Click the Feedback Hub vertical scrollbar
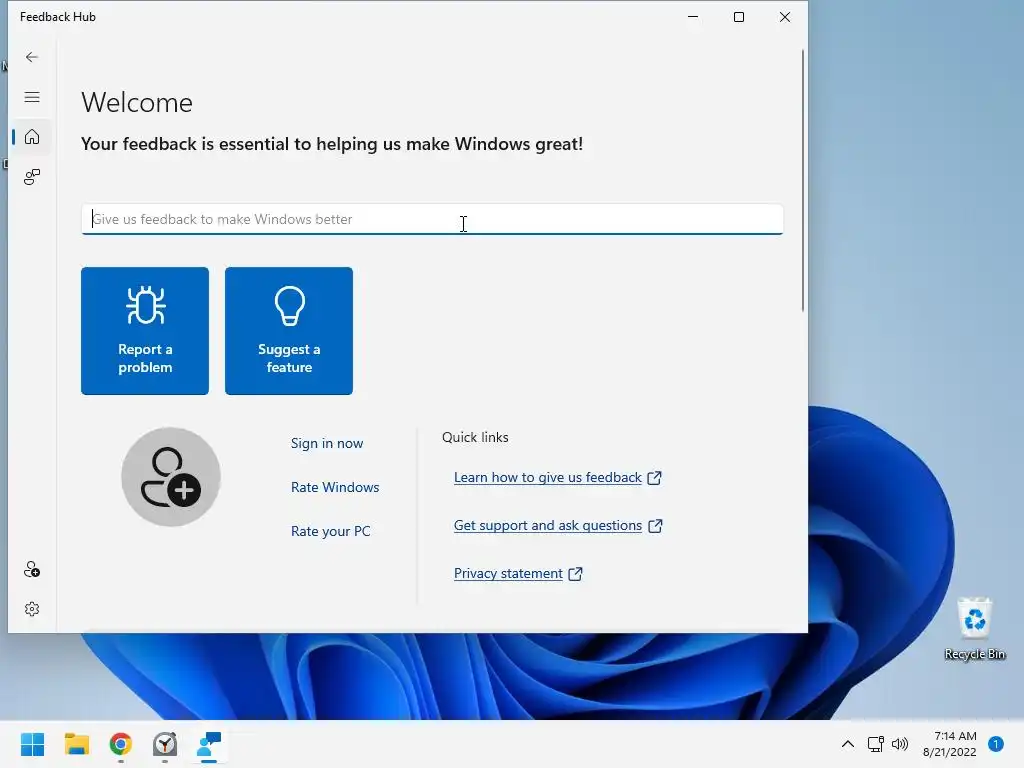 click(803, 180)
